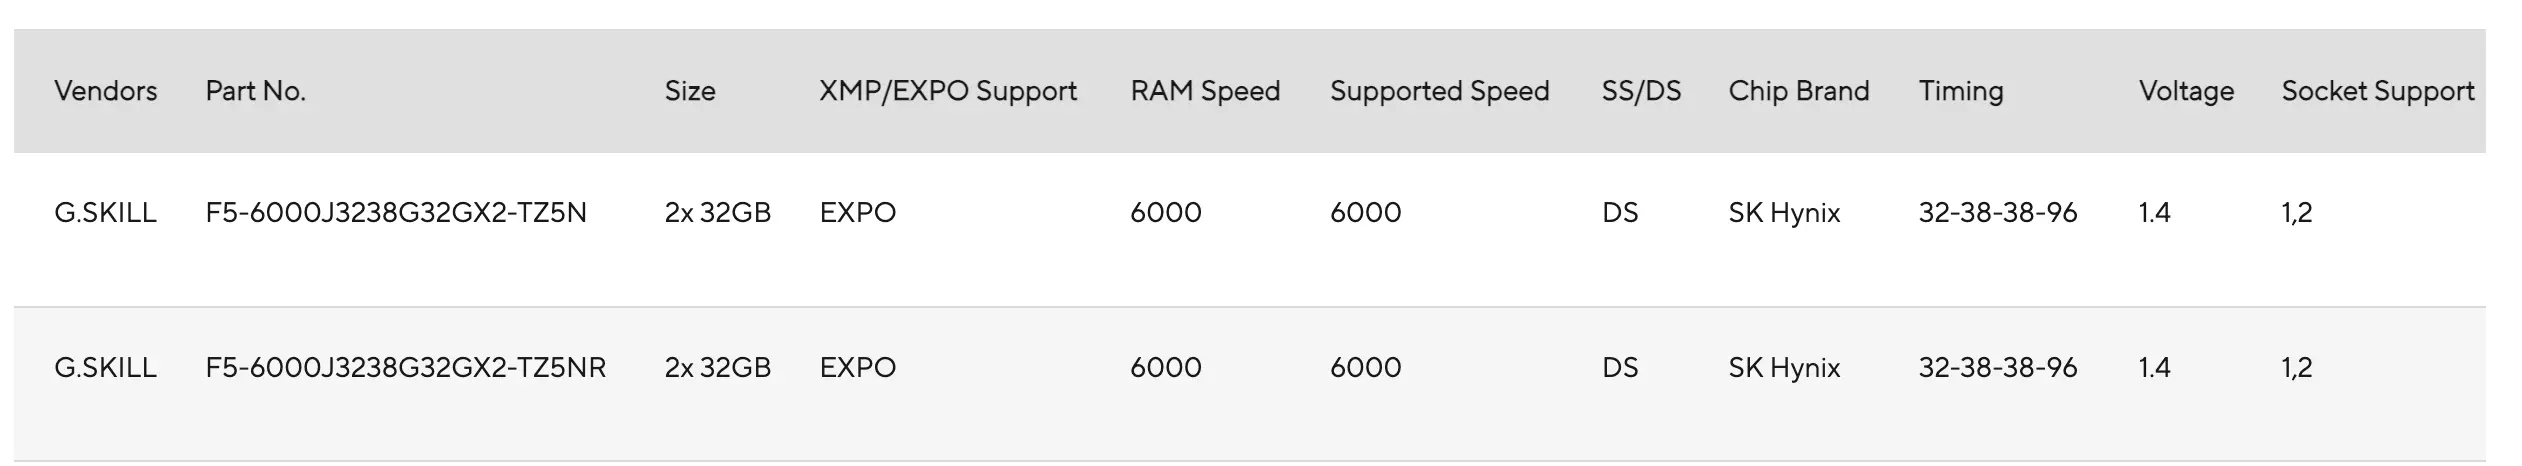Click G.SKILL vendor in second row
This screenshot has width=2522, height=466.
coord(105,367)
